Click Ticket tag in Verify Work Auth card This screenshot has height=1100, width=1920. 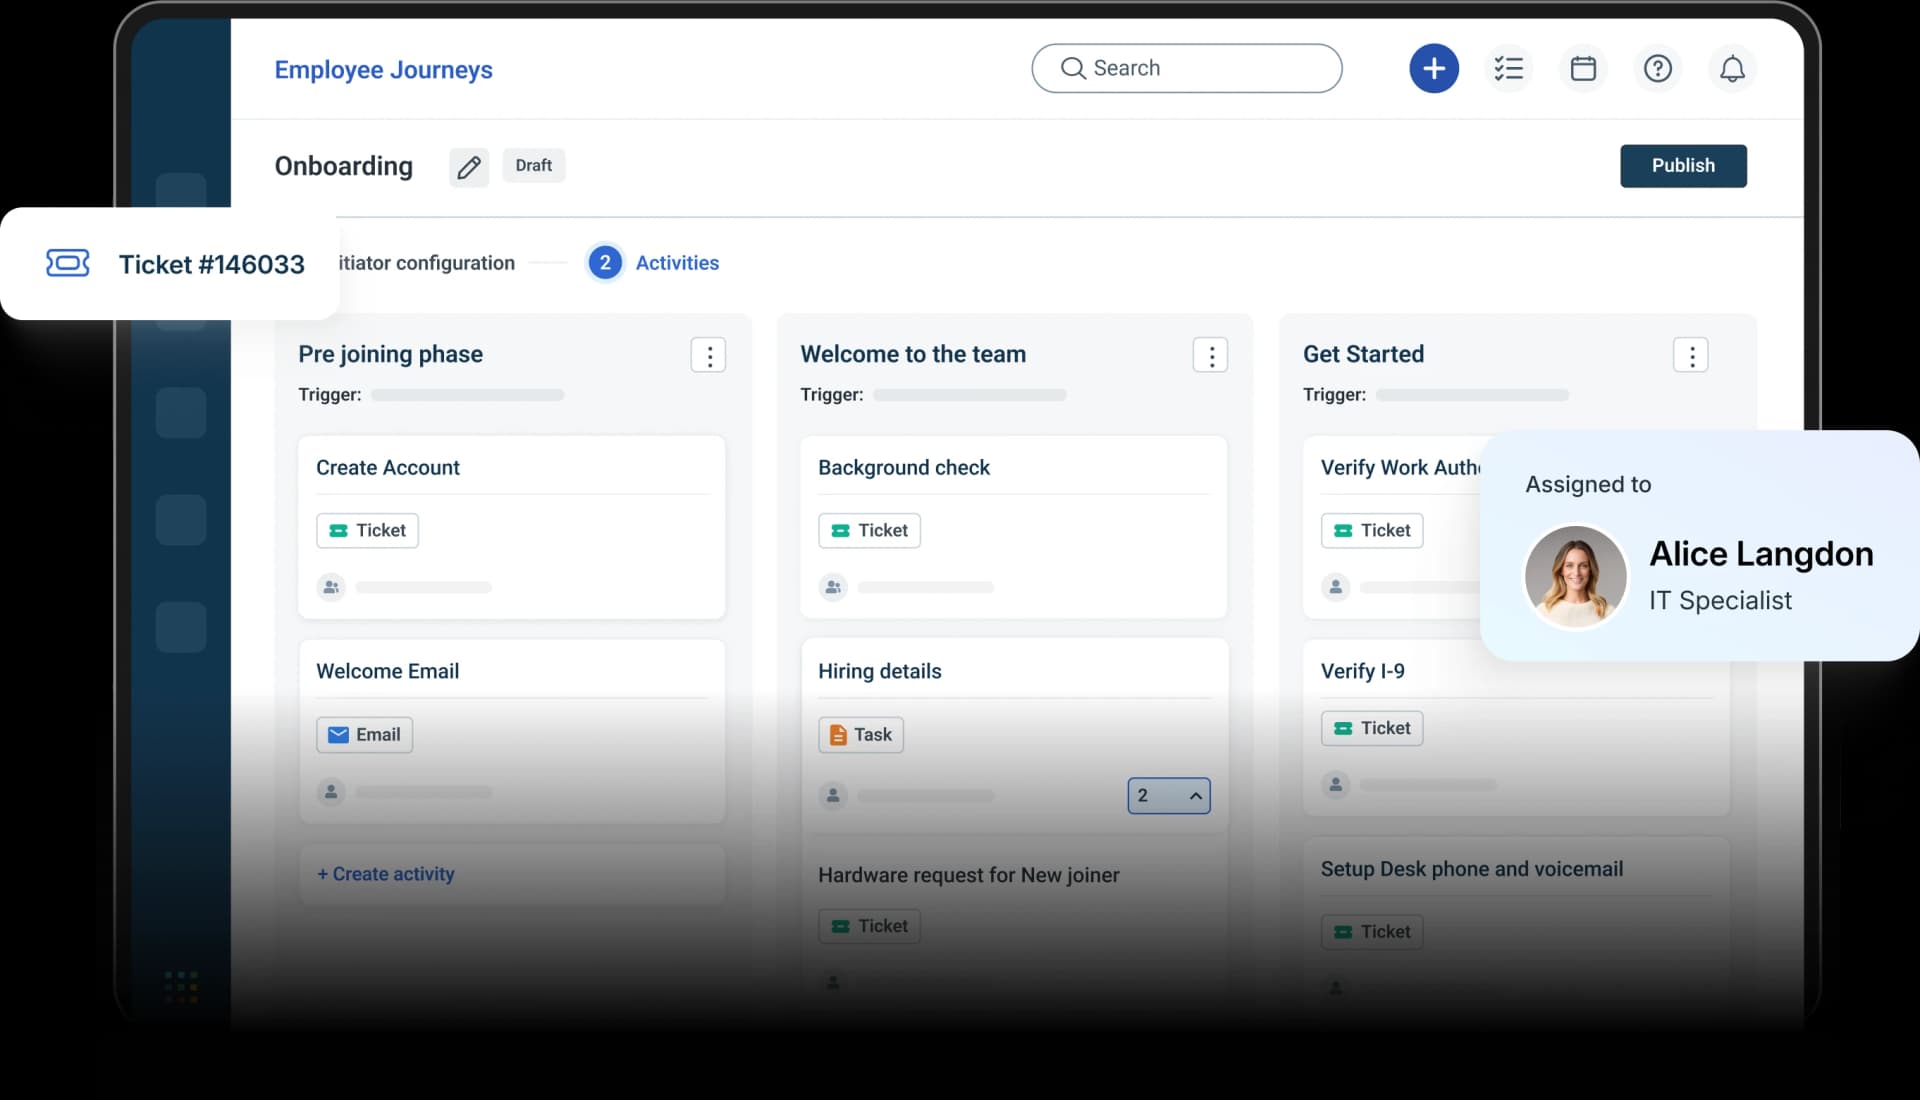1372,530
